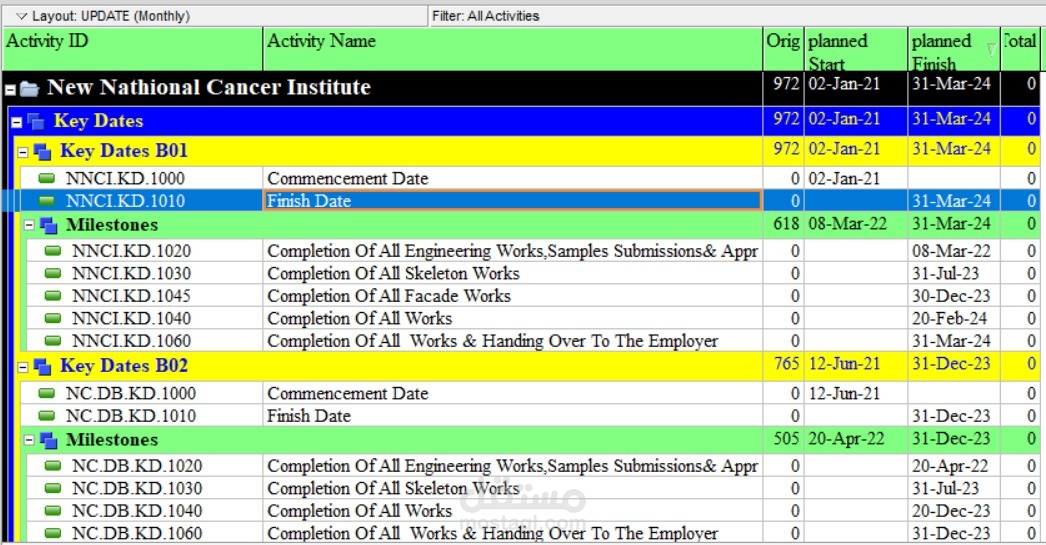Click the planned Finish column header
Screen dimensions: 1046x545
954,49
